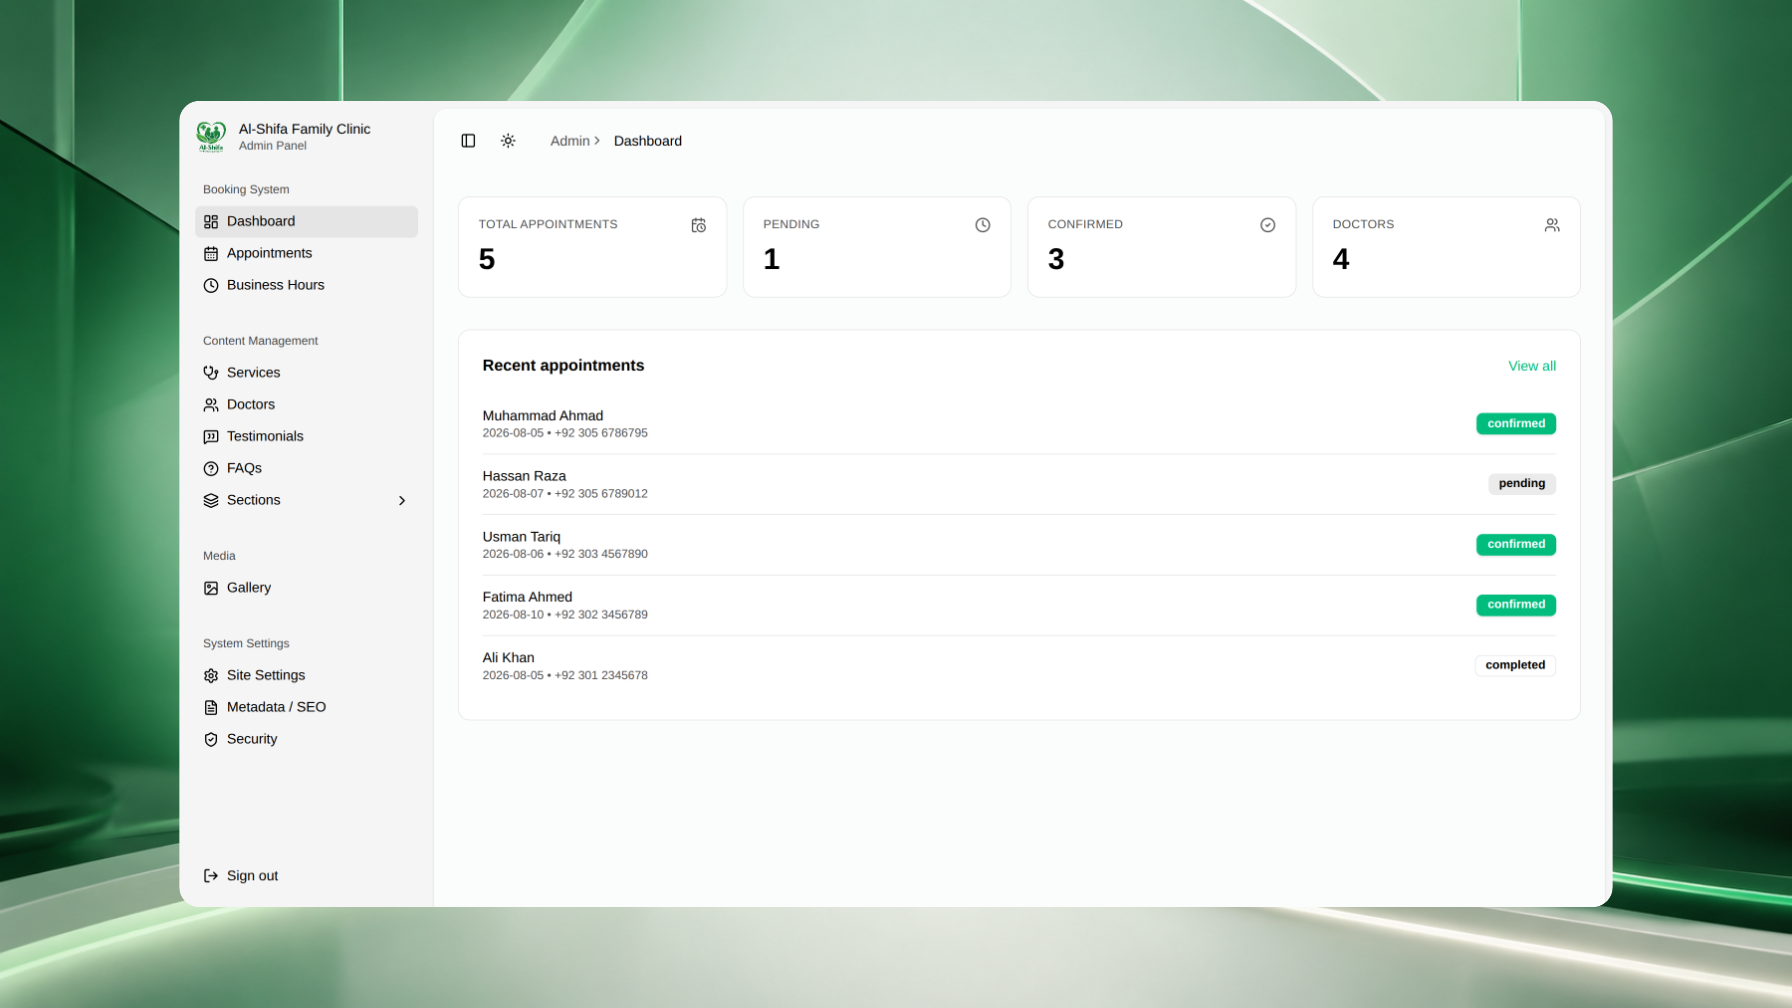
Task: Click the calendar icon on Total Appointments card
Action: click(x=699, y=226)
